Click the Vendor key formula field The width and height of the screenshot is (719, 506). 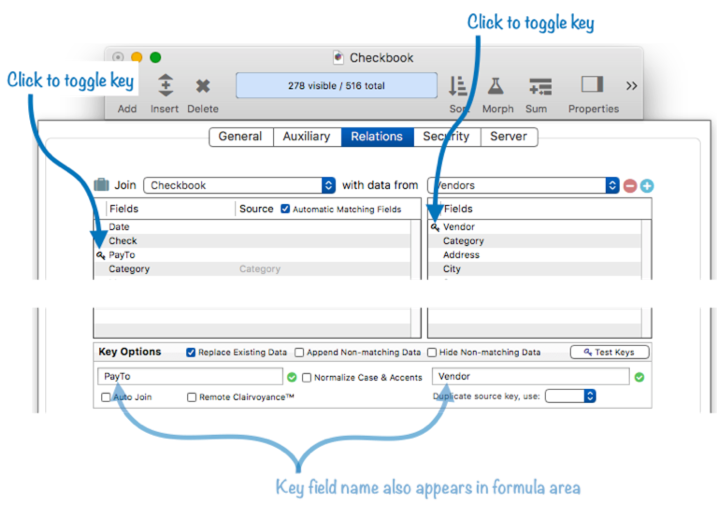coord(531,377)
